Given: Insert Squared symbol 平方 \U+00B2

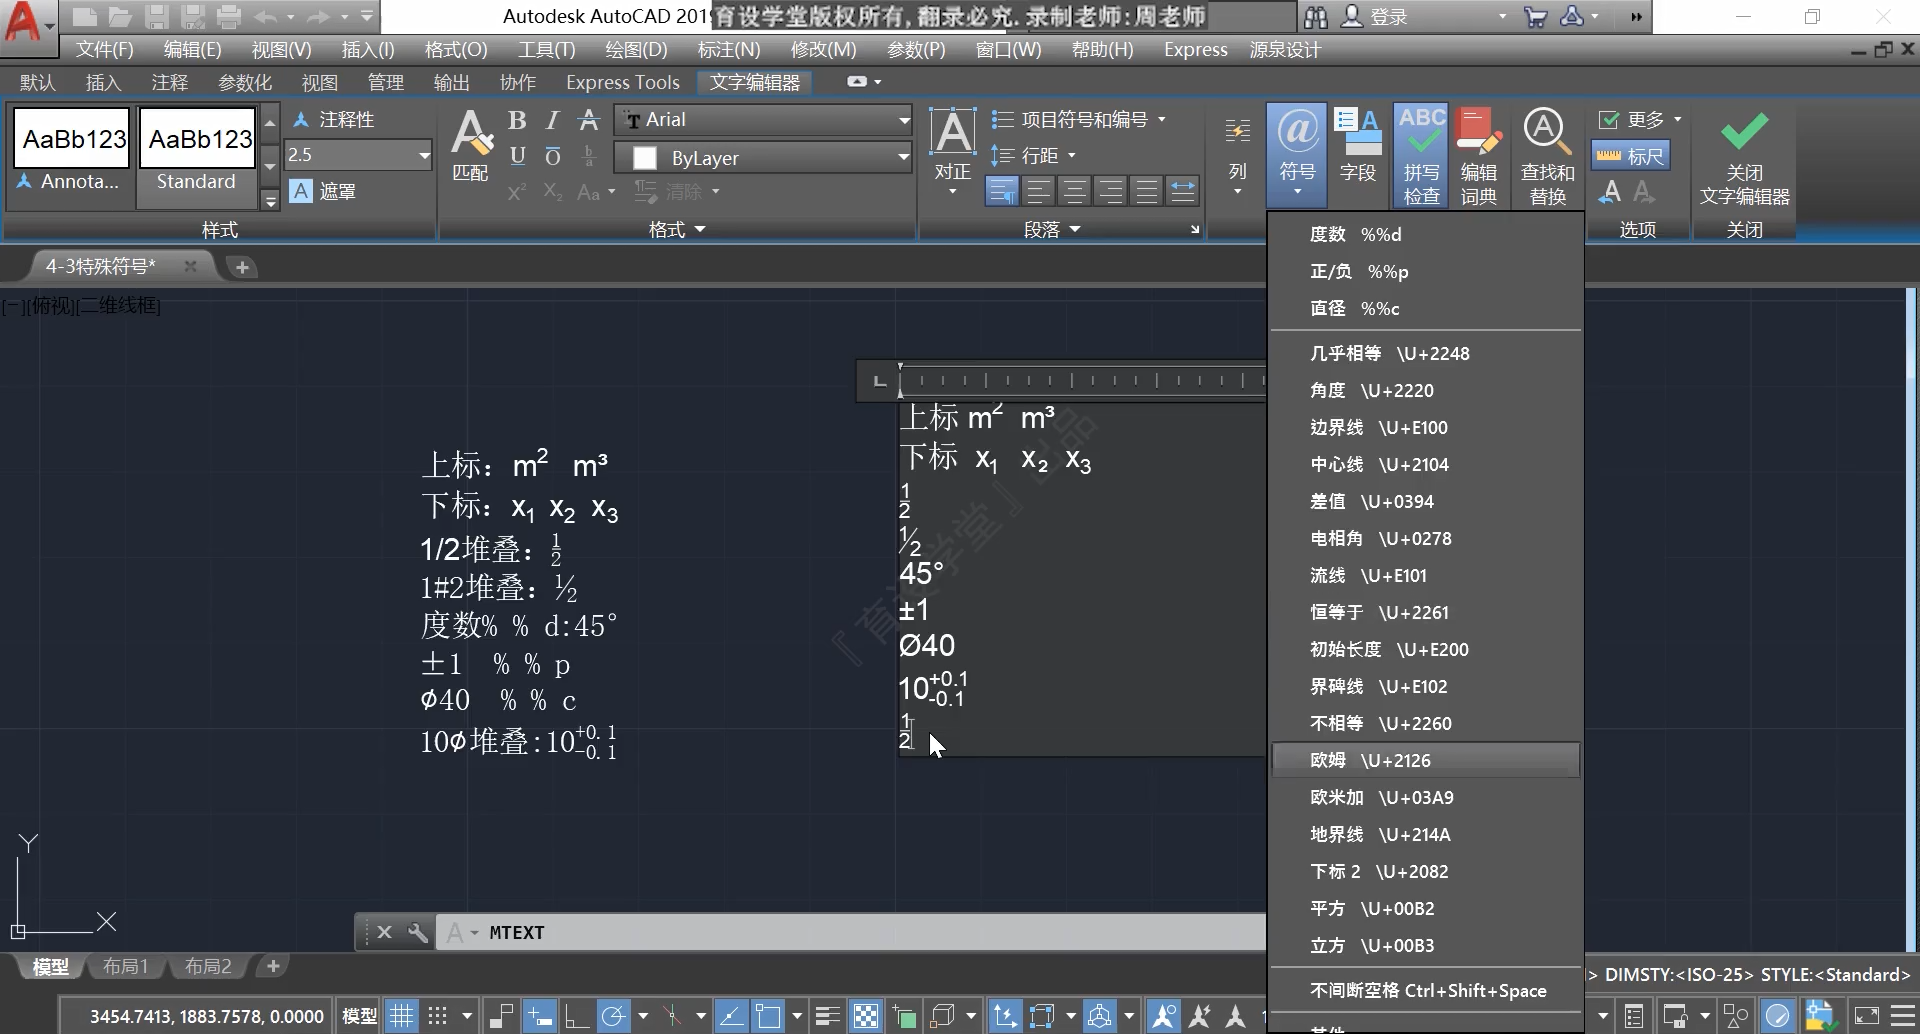Looking at the screenshot, I should tap(1426, 908).
